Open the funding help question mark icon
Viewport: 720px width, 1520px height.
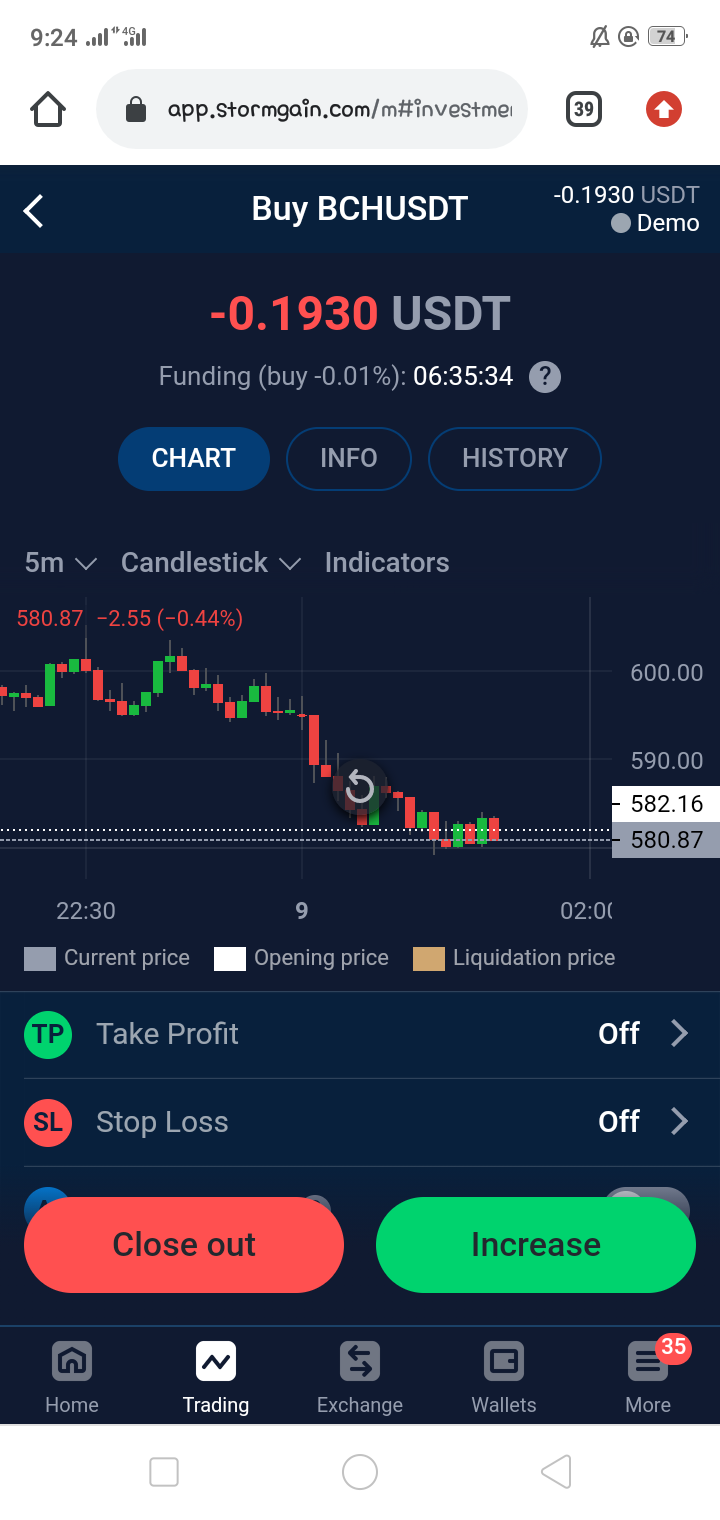click(x=544, y=377)
